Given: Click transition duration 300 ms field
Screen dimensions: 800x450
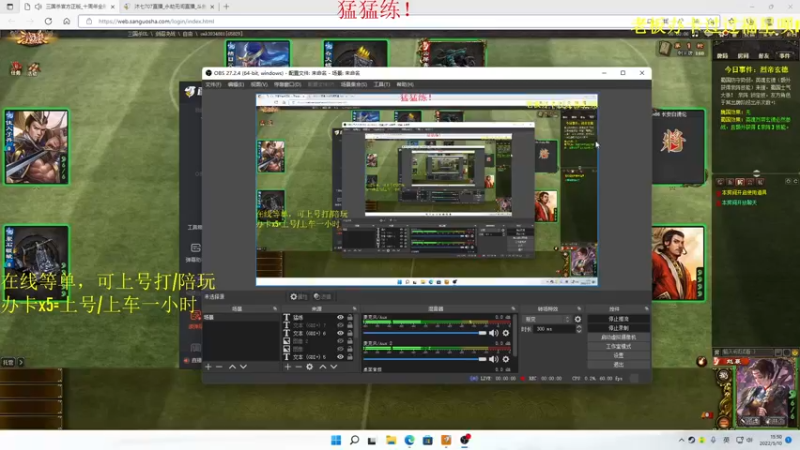Looking at the screenshot, I should 554,329.
